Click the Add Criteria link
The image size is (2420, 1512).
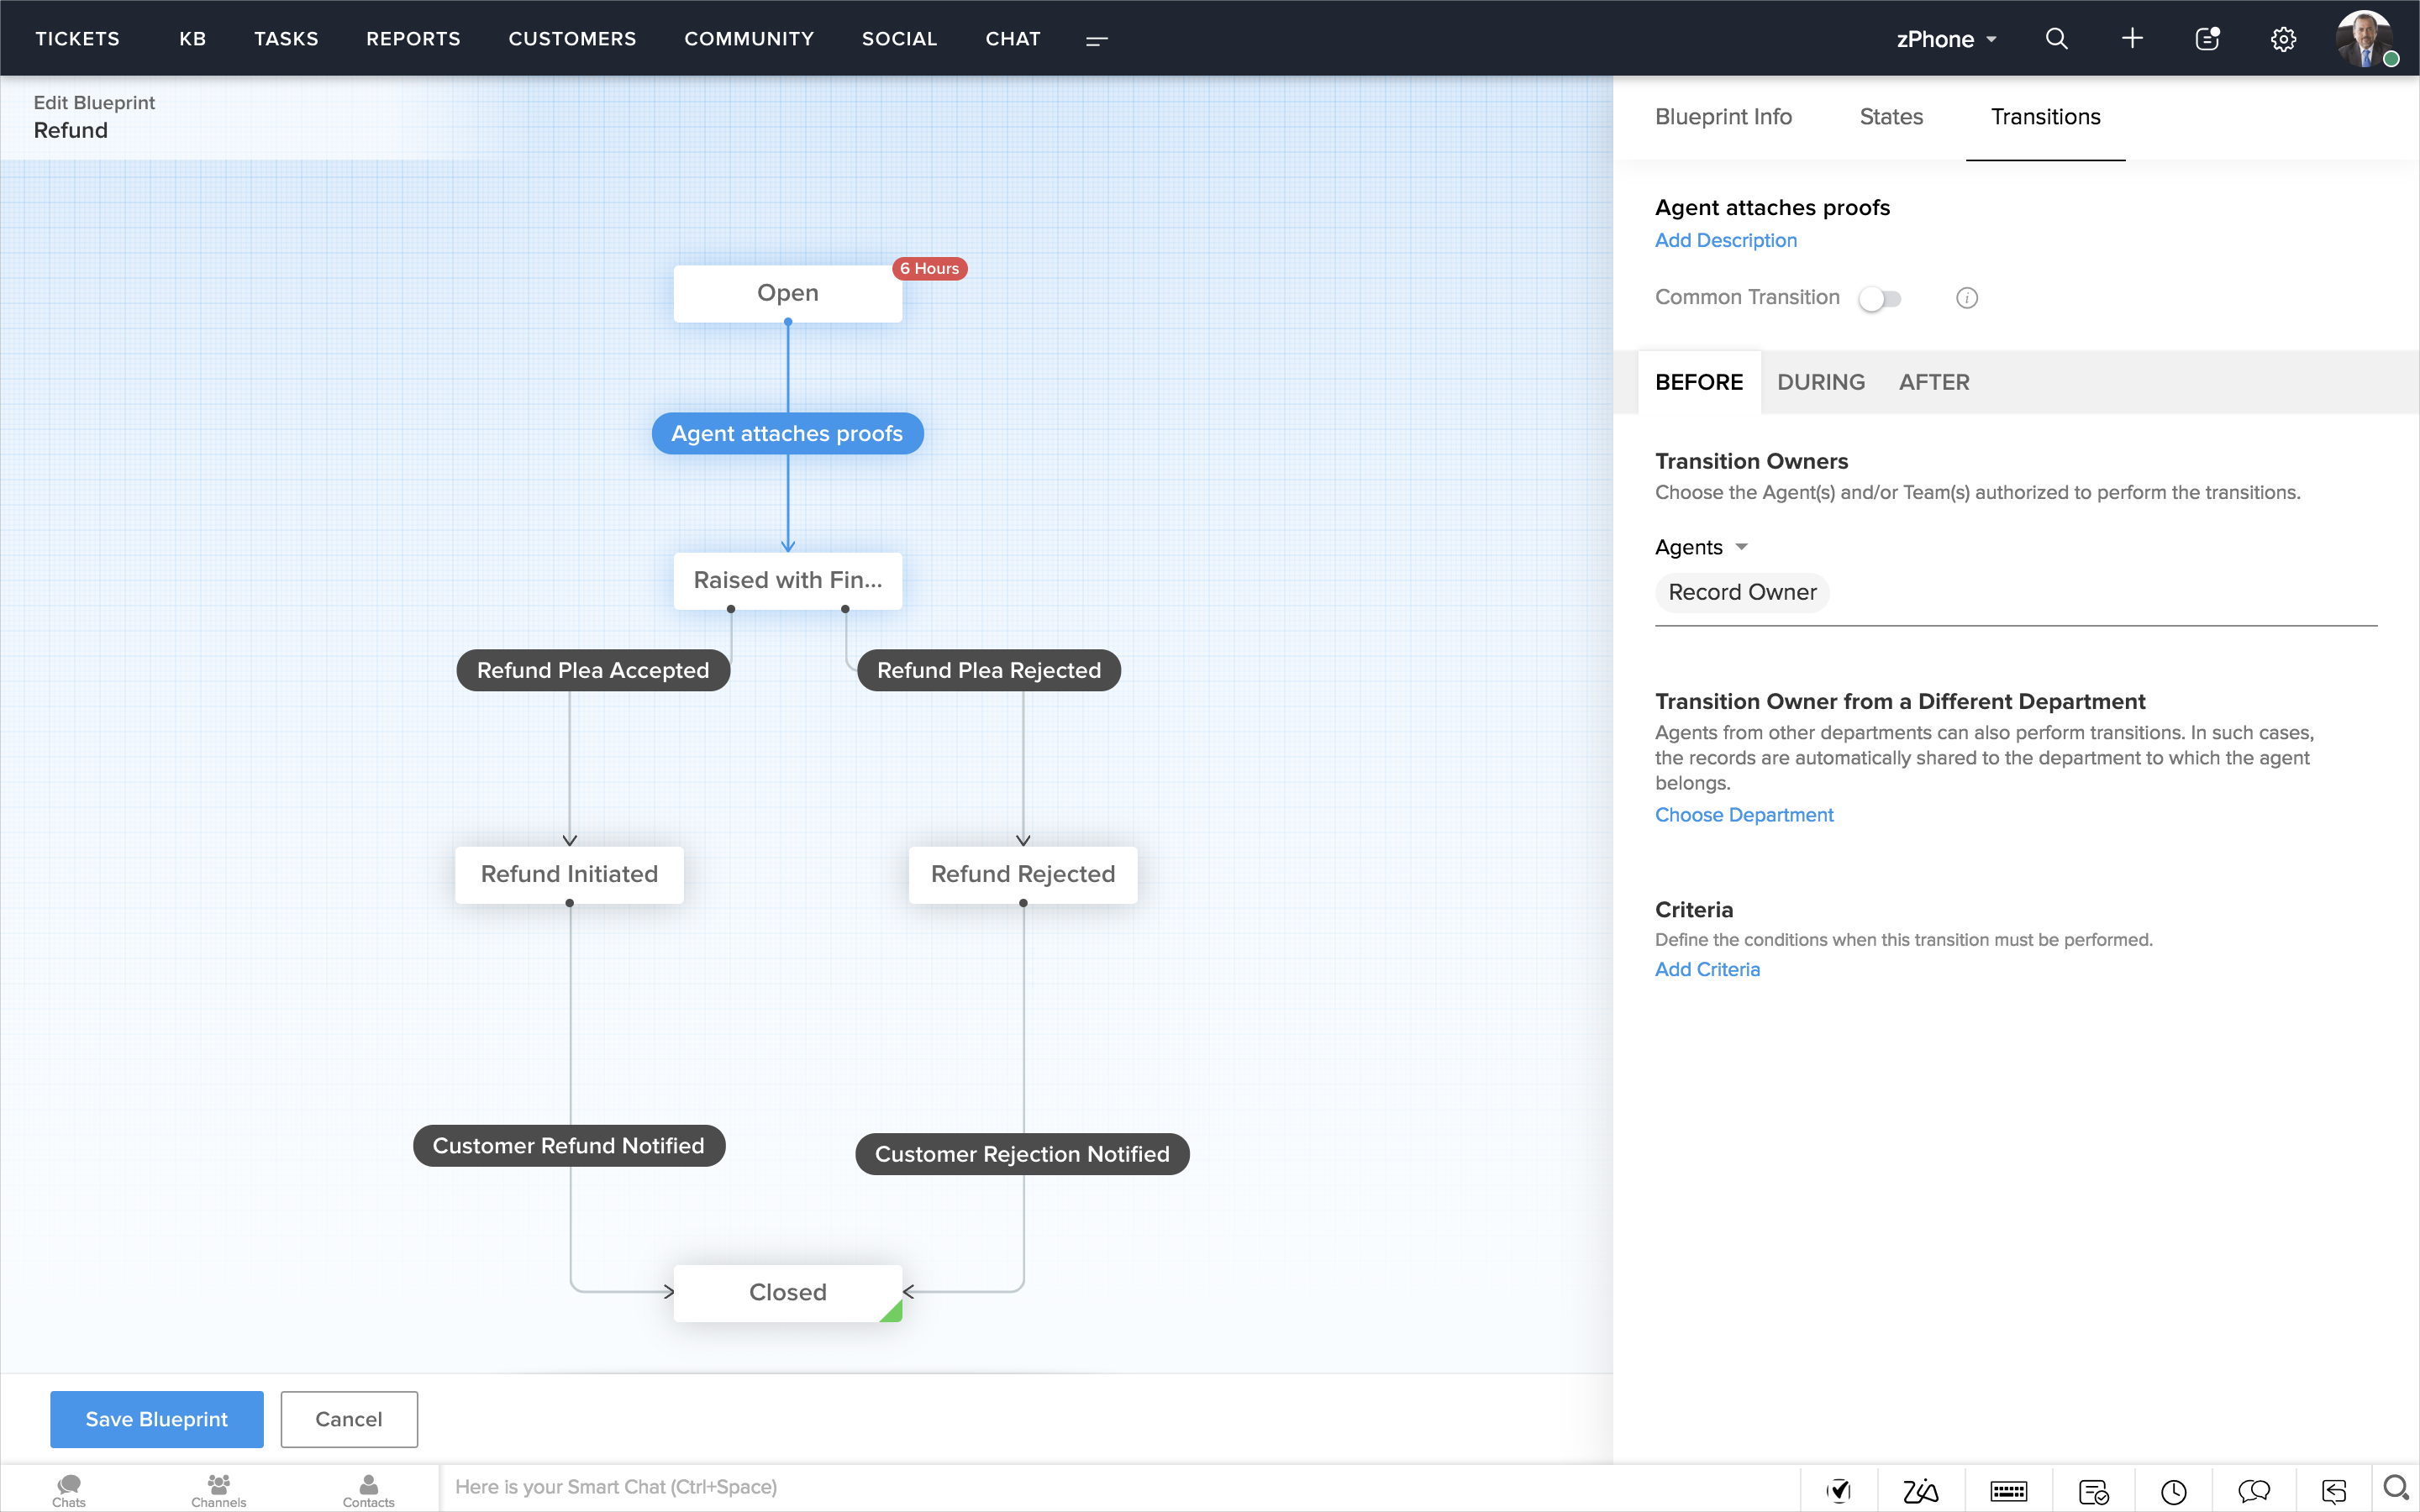pos(1707,969)
